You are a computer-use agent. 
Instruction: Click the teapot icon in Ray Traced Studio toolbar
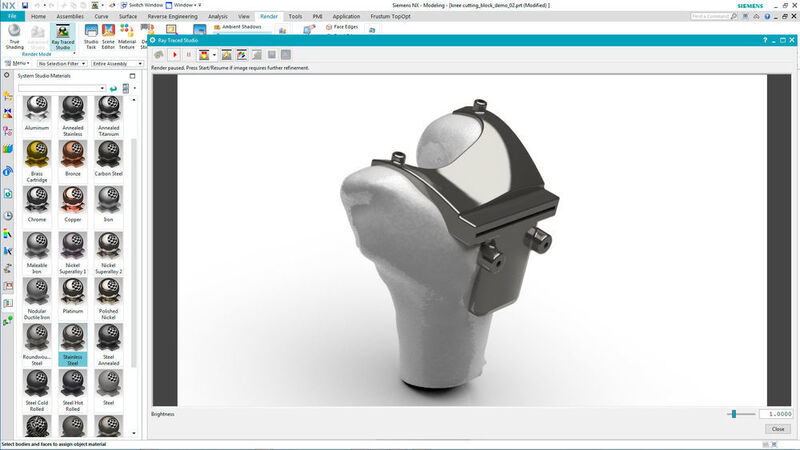tap(159, 55)
